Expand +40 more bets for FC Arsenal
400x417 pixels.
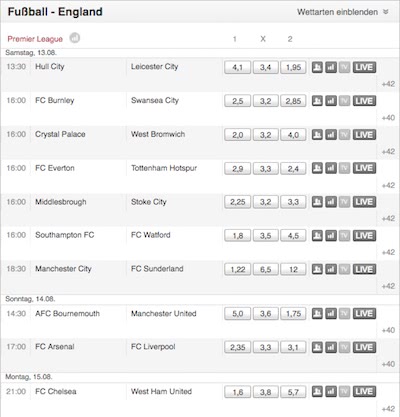[388, 364]
